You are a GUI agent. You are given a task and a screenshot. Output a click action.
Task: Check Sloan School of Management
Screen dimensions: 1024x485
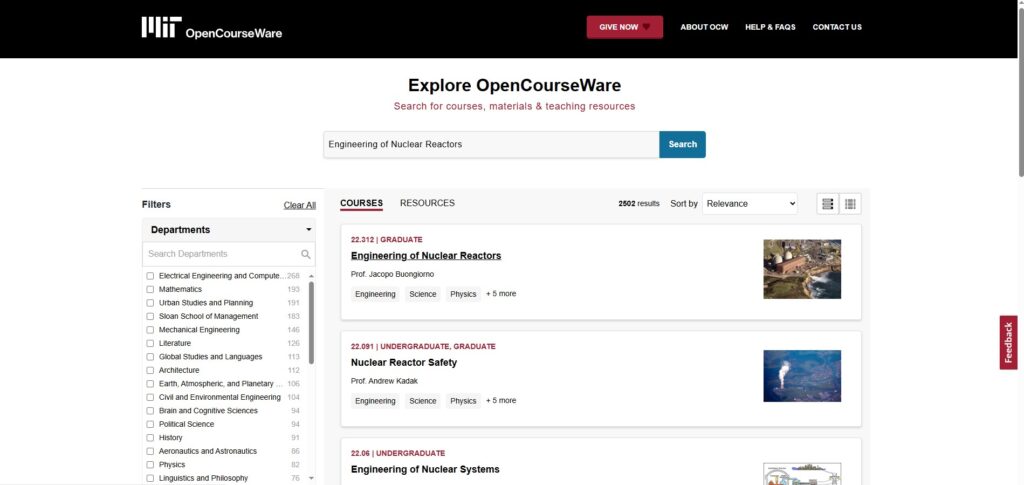click(x=150, y=317)
